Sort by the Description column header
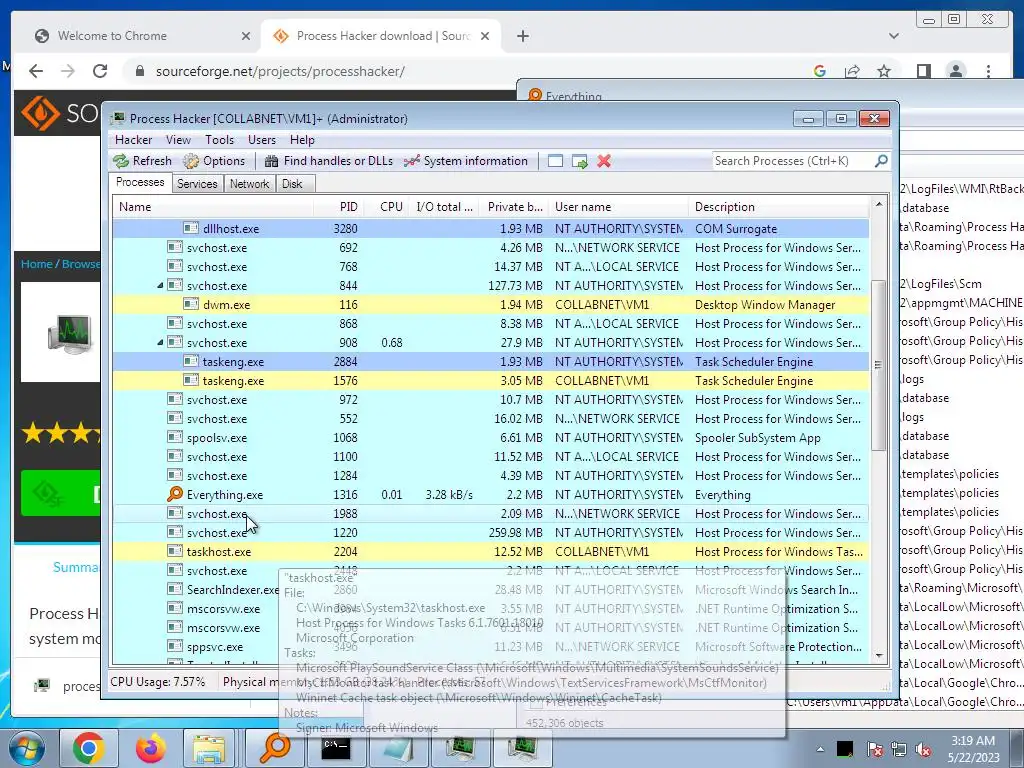Screen dimensions: 1024x768 778,207
